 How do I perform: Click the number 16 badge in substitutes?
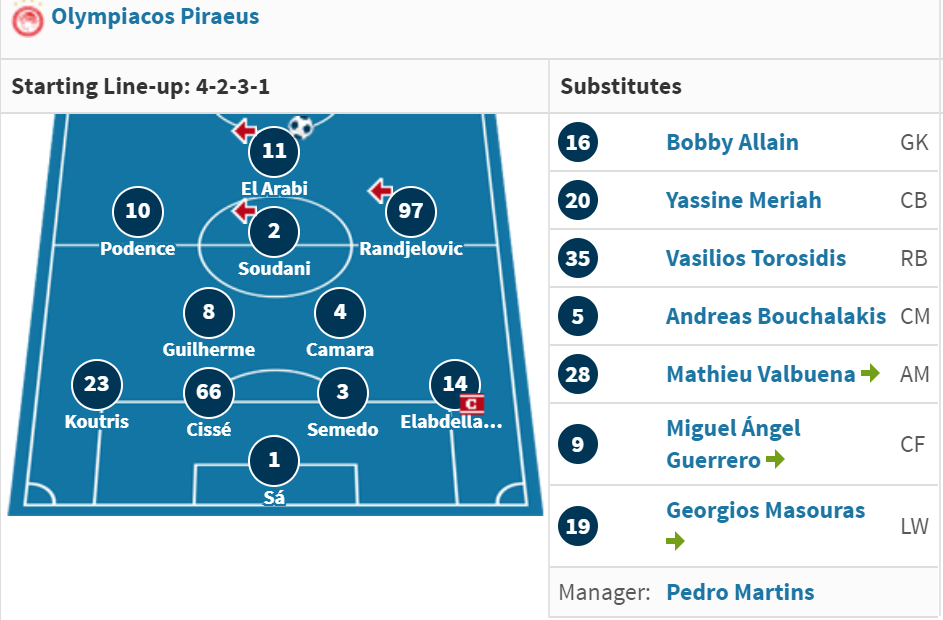(578, 143)
